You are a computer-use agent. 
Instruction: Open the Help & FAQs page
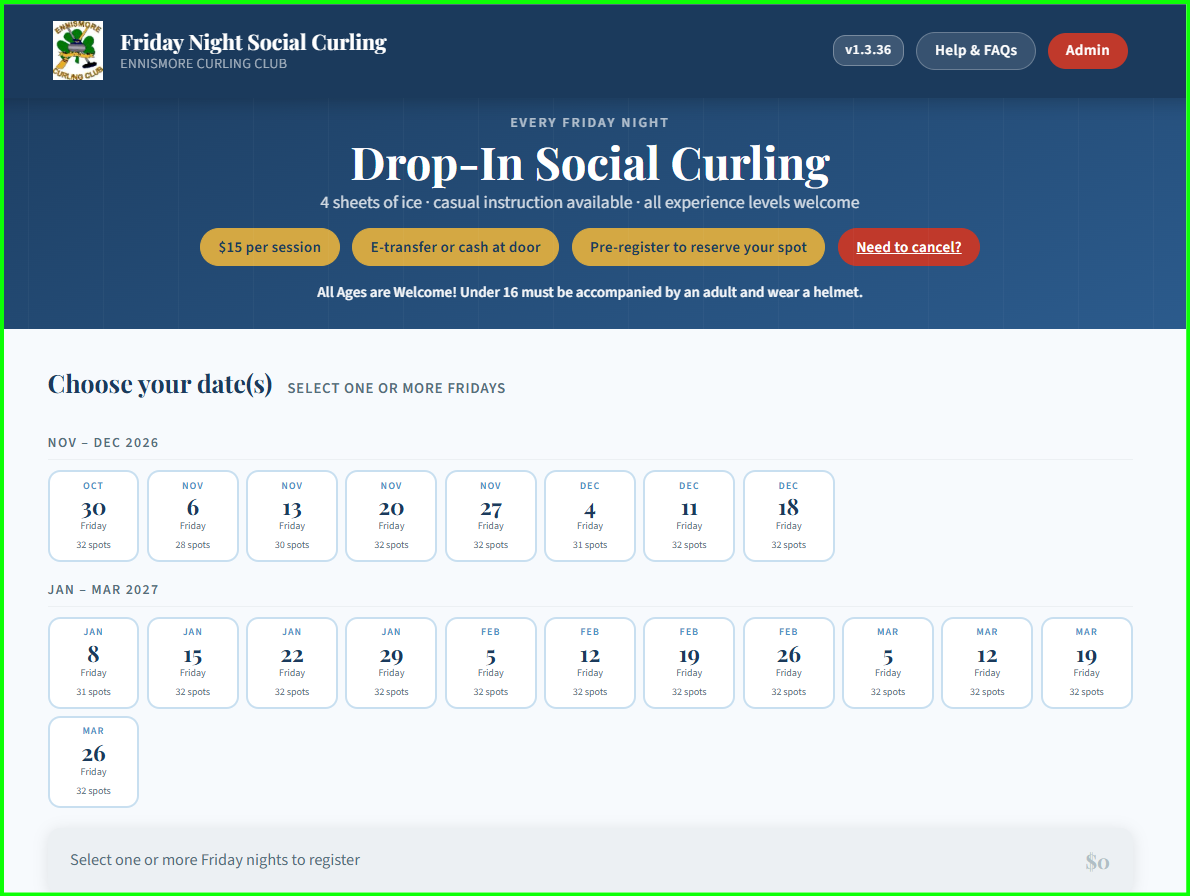975,51
